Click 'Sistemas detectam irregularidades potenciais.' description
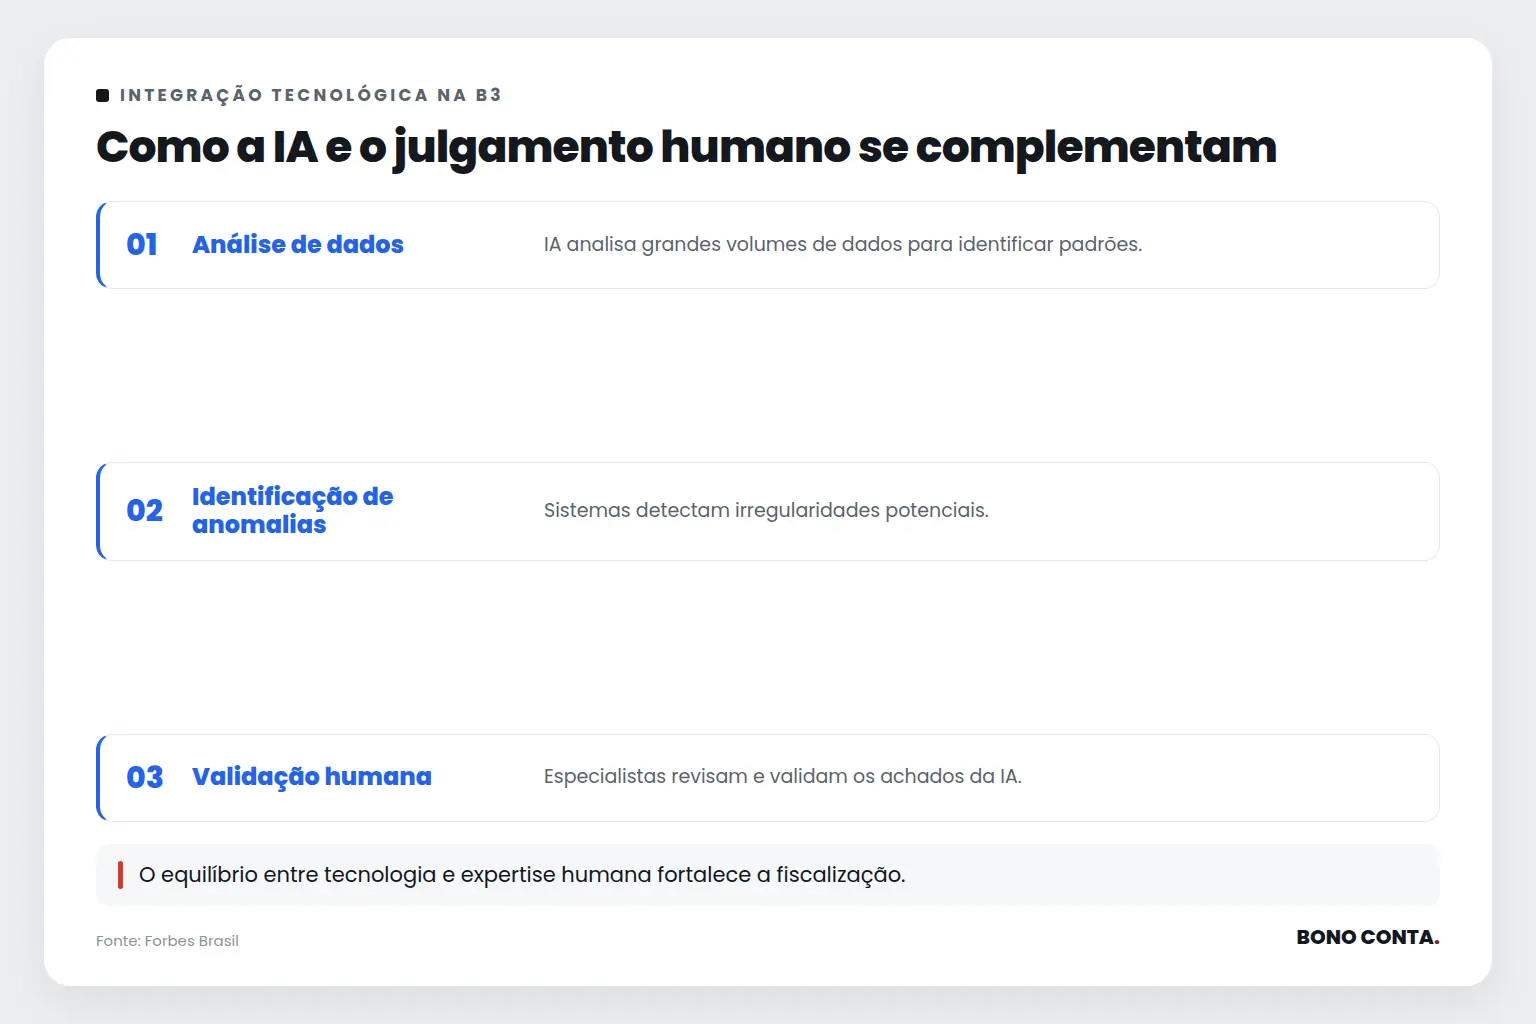The image size is (1536, 1024). tap(766, 511)
